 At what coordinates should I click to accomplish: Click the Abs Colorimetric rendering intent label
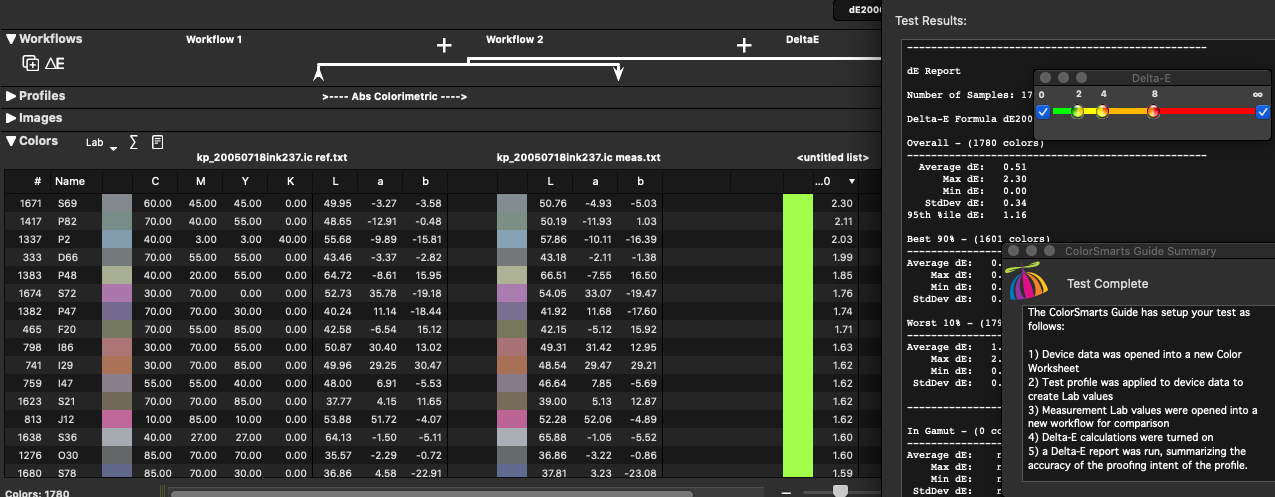(x=394, y=97)
